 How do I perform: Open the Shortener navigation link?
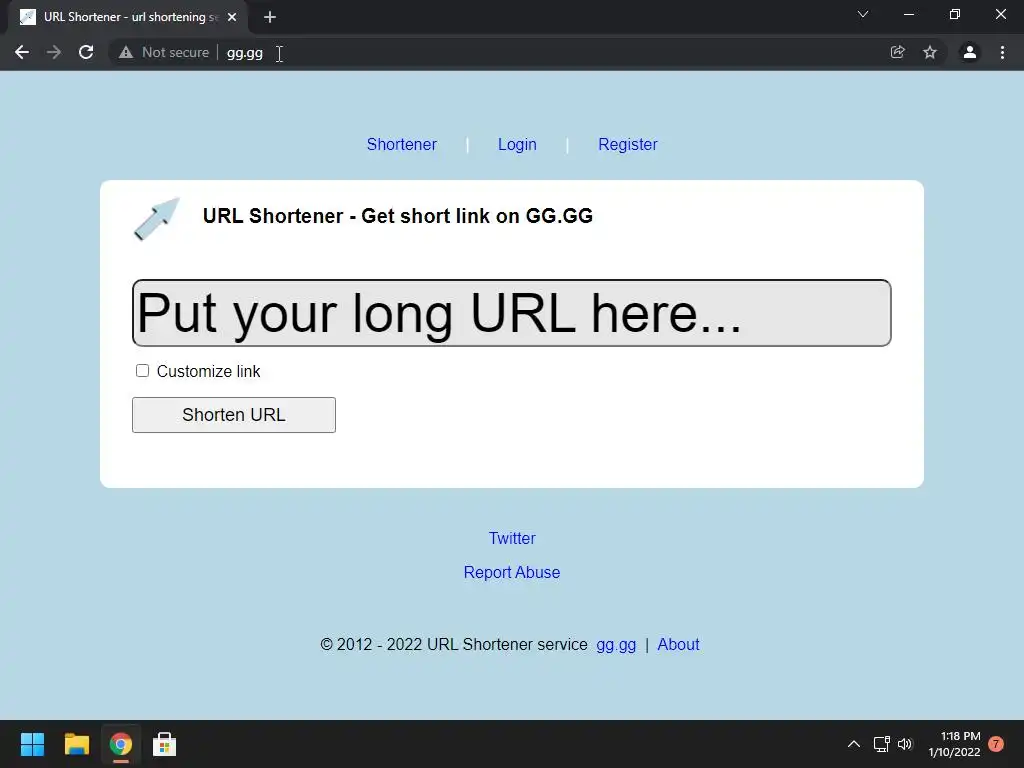(402, 144)
